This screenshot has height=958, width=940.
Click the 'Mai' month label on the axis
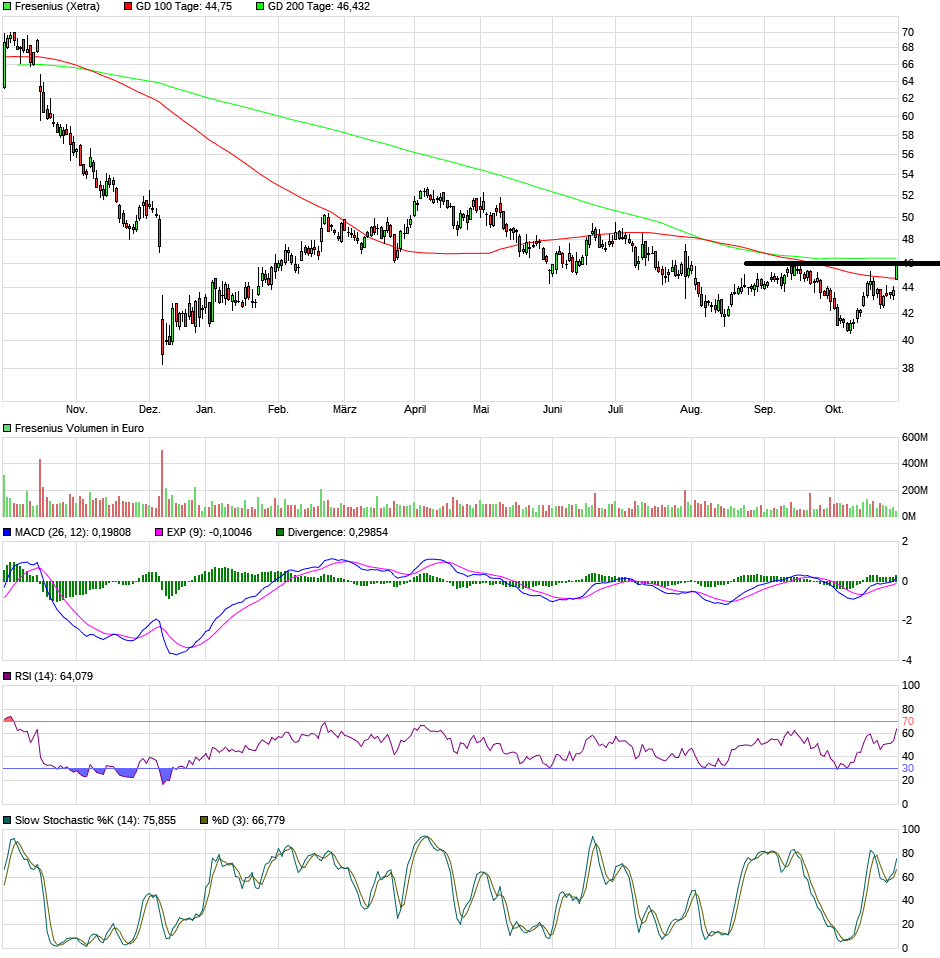click(481, 409)
